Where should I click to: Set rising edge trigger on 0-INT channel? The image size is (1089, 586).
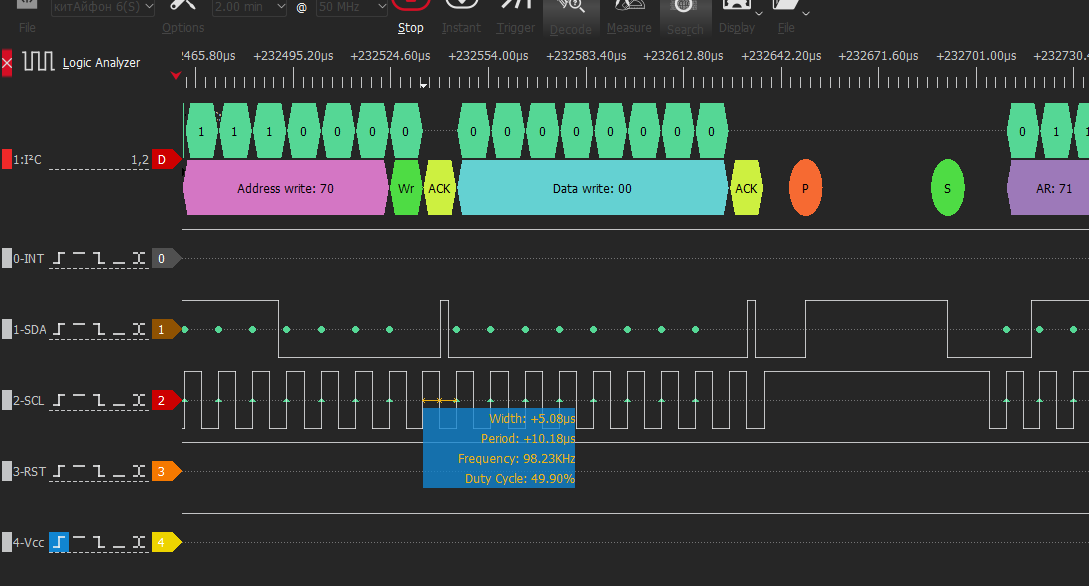point(60,258)
